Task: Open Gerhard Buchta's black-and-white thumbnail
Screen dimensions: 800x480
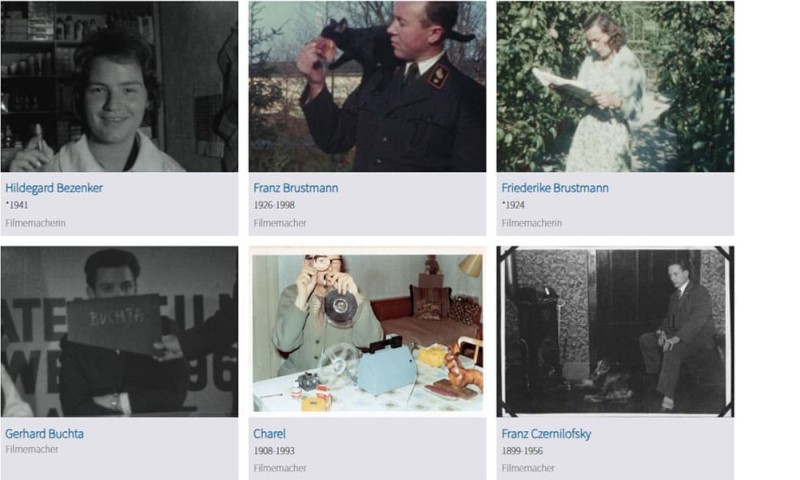Action: (x=119, y=332)
